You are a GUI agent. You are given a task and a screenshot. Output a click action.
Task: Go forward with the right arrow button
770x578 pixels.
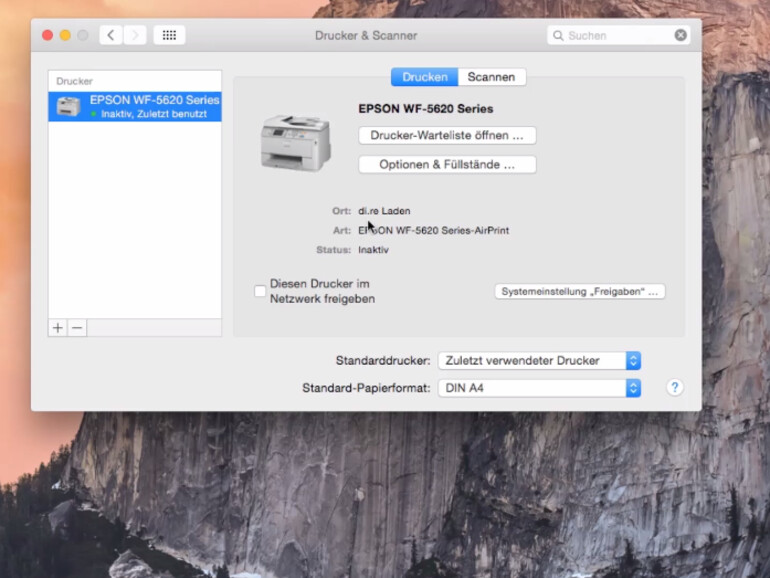pyautogui.click(x=135, y=35)
